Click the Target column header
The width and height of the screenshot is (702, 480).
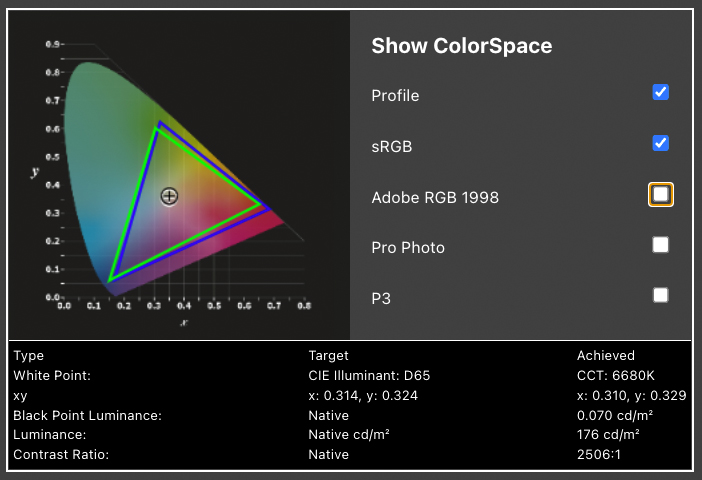point(328,356)
